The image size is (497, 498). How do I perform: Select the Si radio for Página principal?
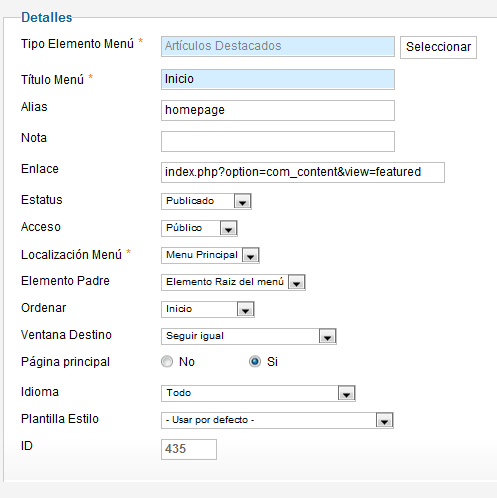tap(255, 362)
